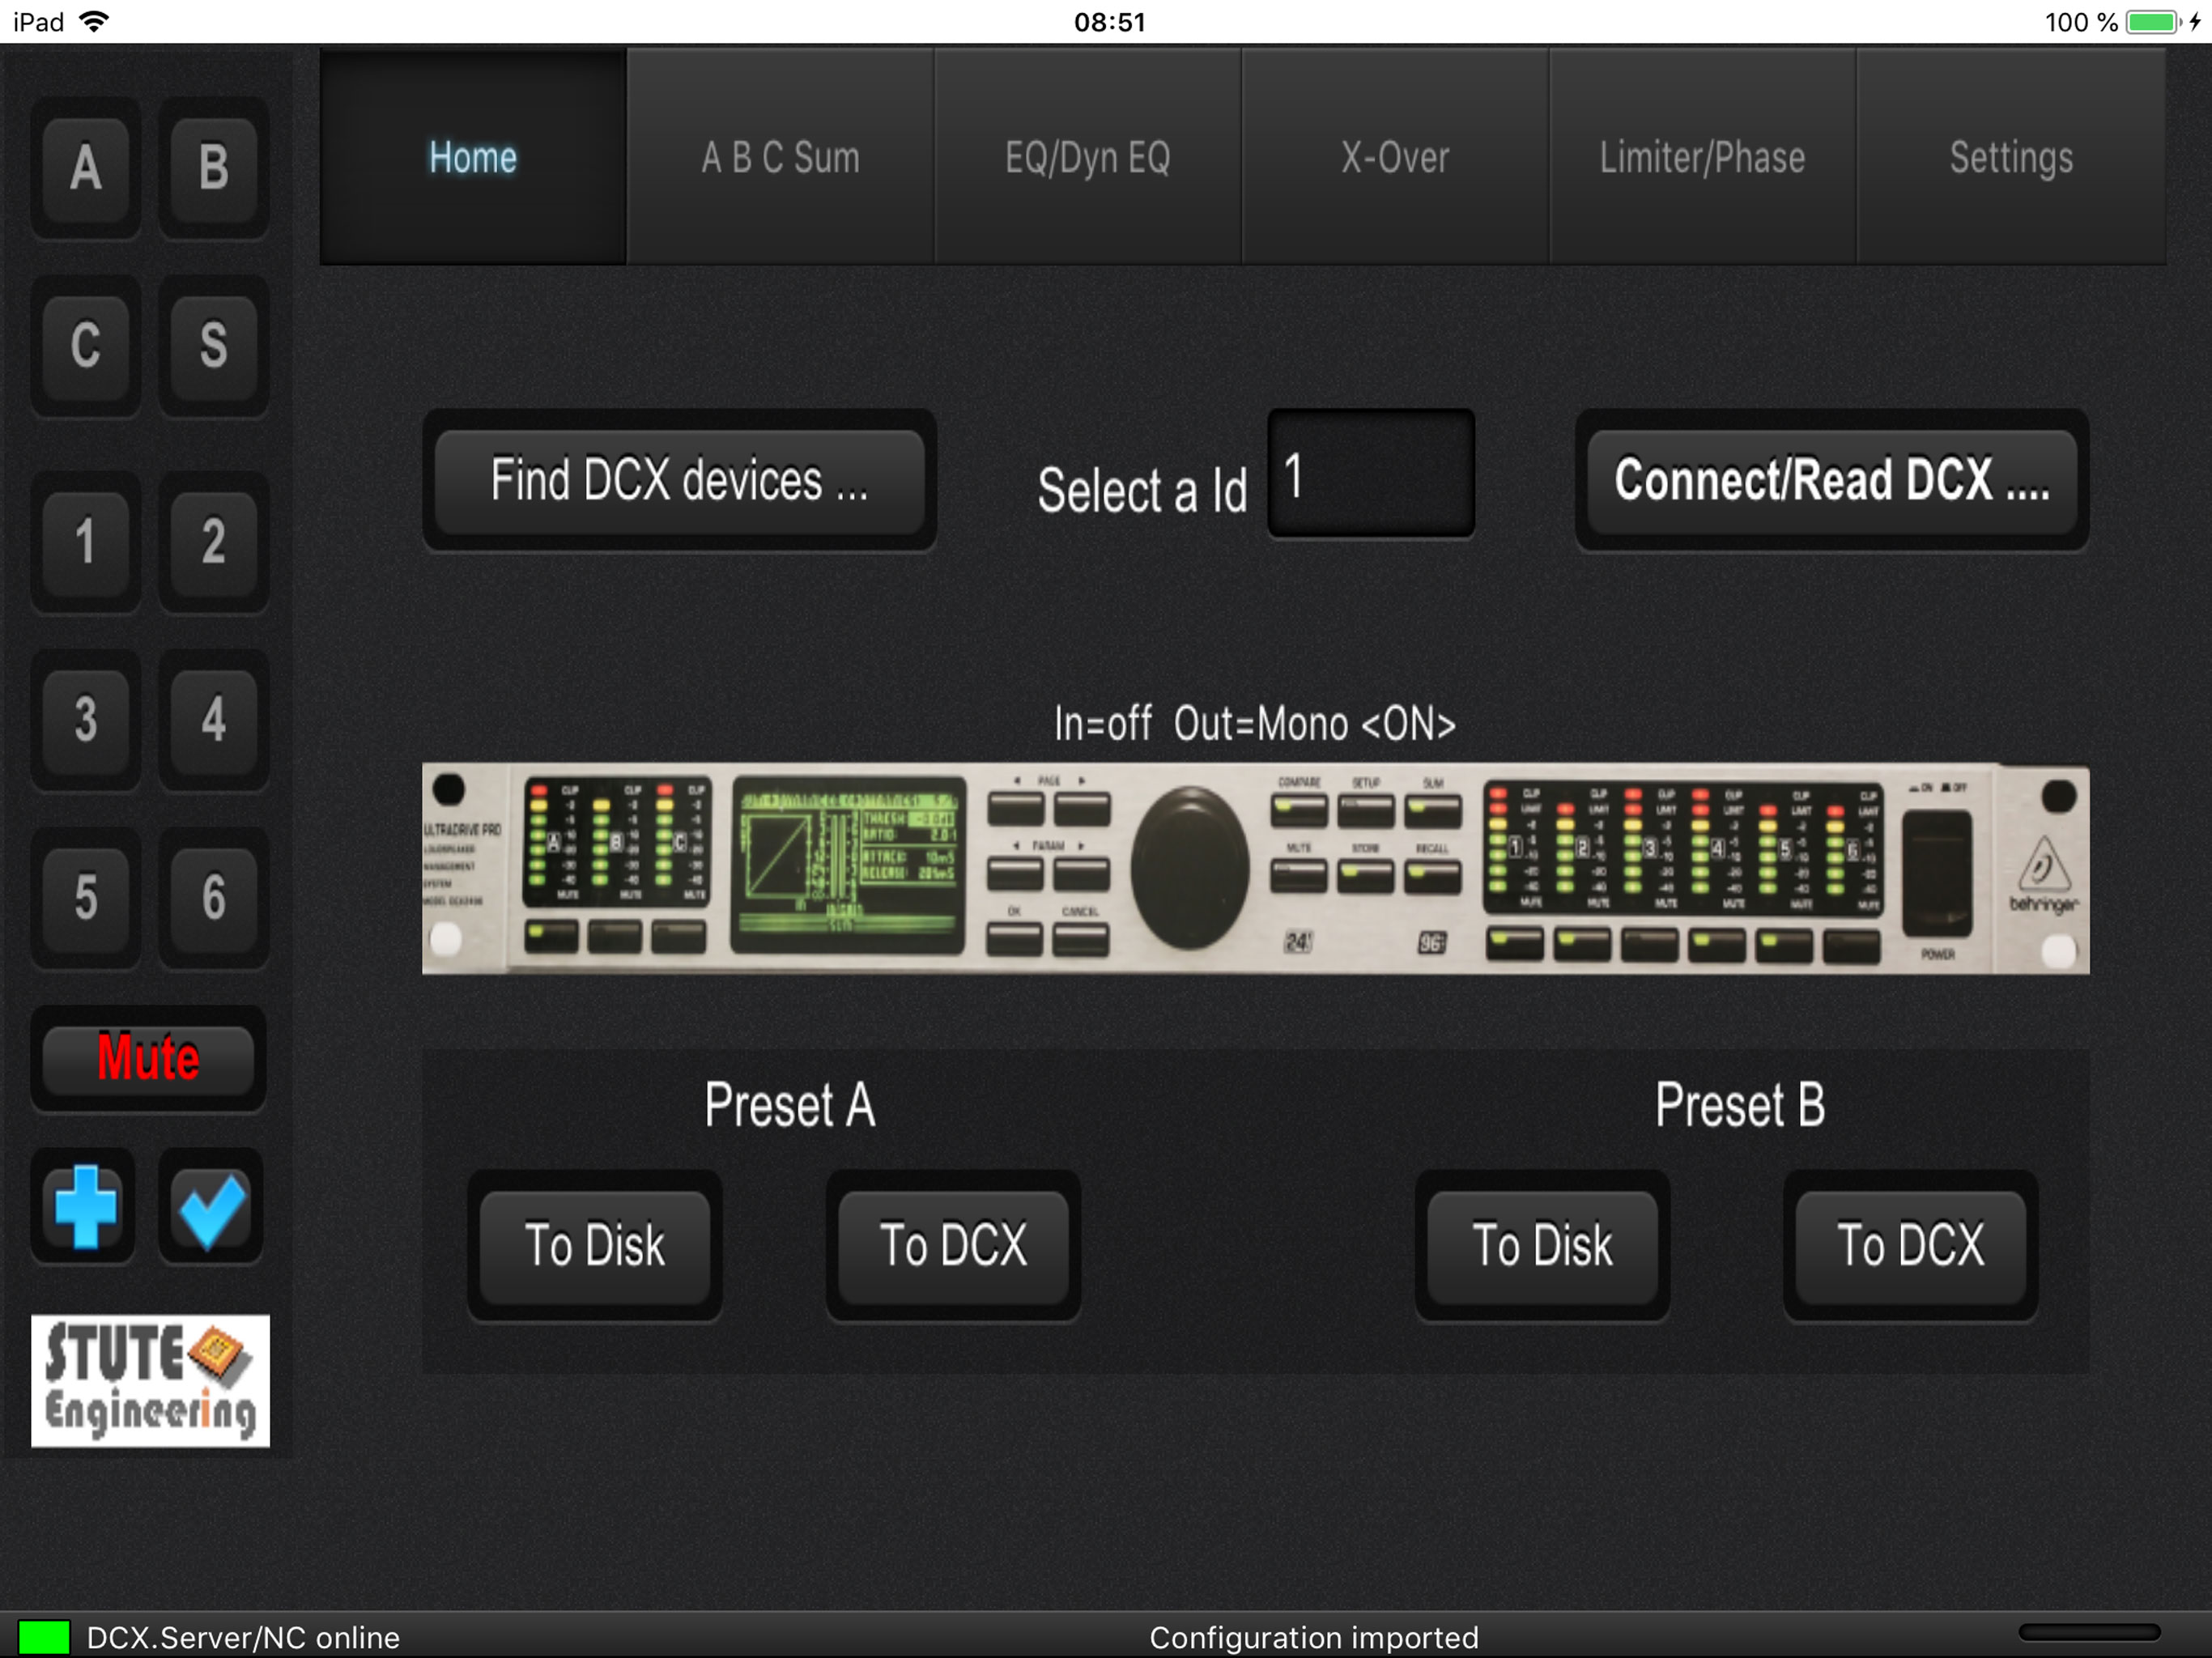Select the Sum channel S button
The image size is (2212, 1658).
pos(213,346)
